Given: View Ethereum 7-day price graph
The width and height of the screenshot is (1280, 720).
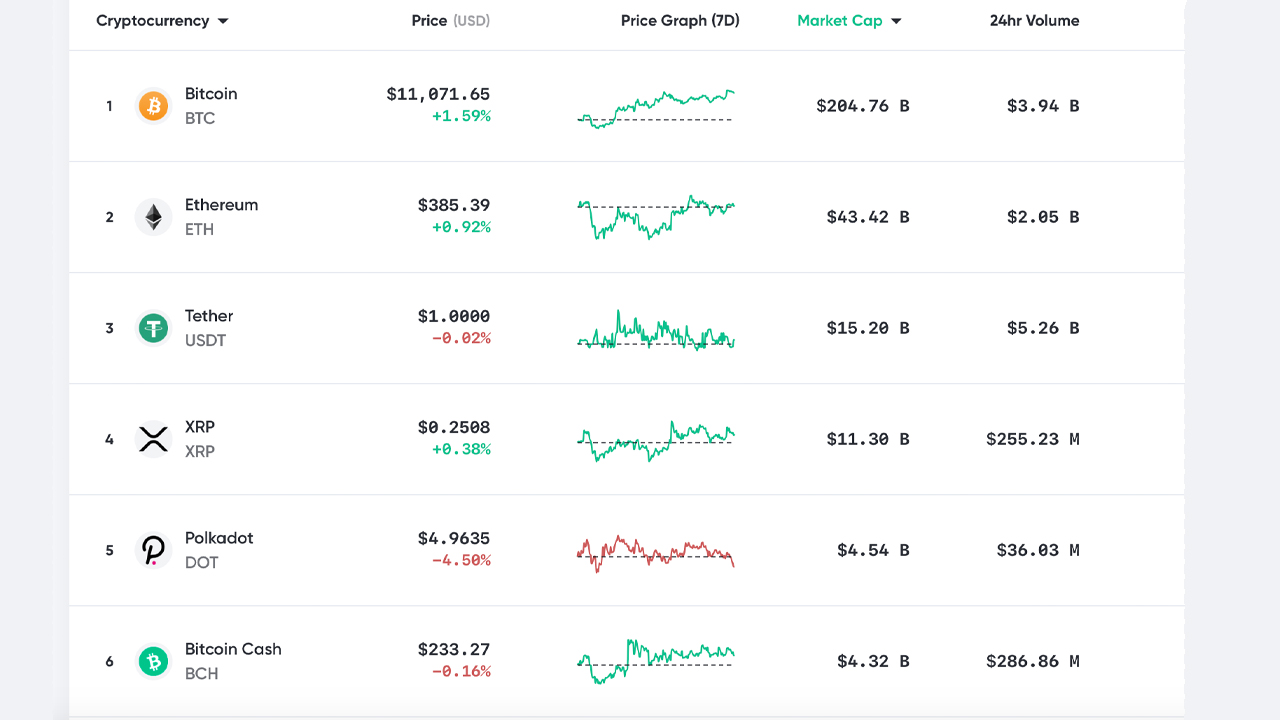Looking at the screenshot, I should click(656, 217).
